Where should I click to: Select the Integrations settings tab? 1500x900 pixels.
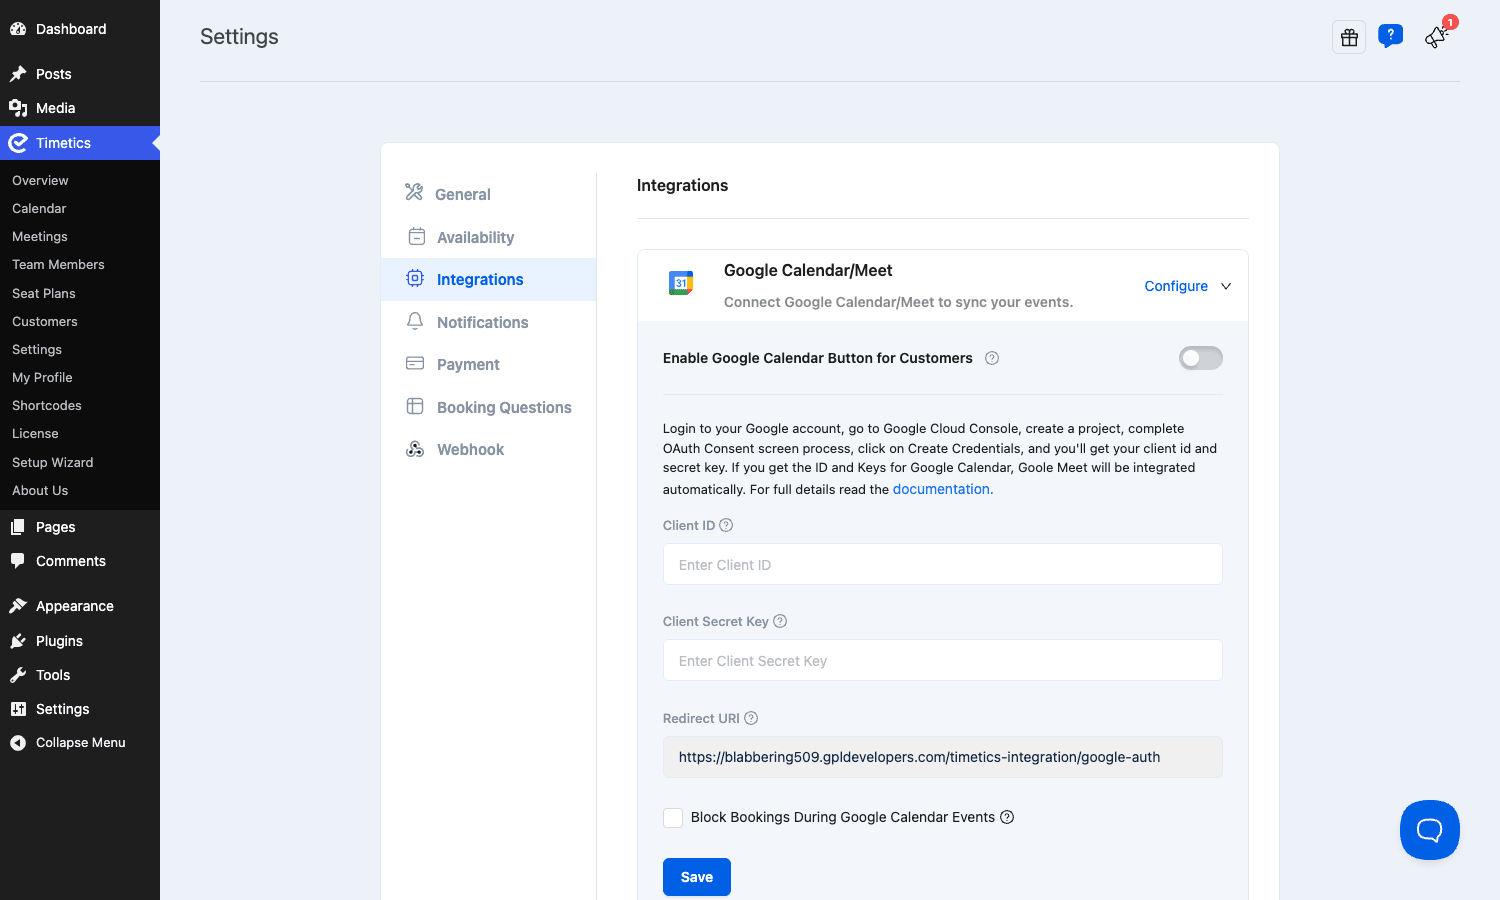[488, 279]
